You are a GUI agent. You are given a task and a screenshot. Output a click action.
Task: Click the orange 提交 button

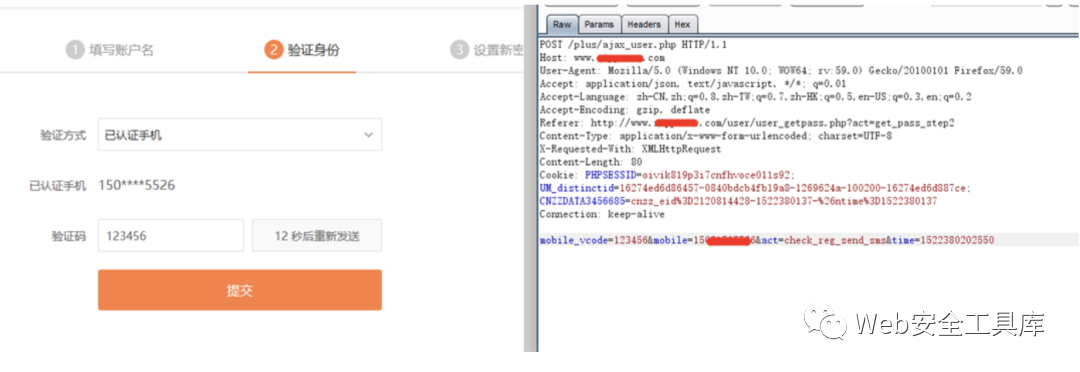pos(240,290)
